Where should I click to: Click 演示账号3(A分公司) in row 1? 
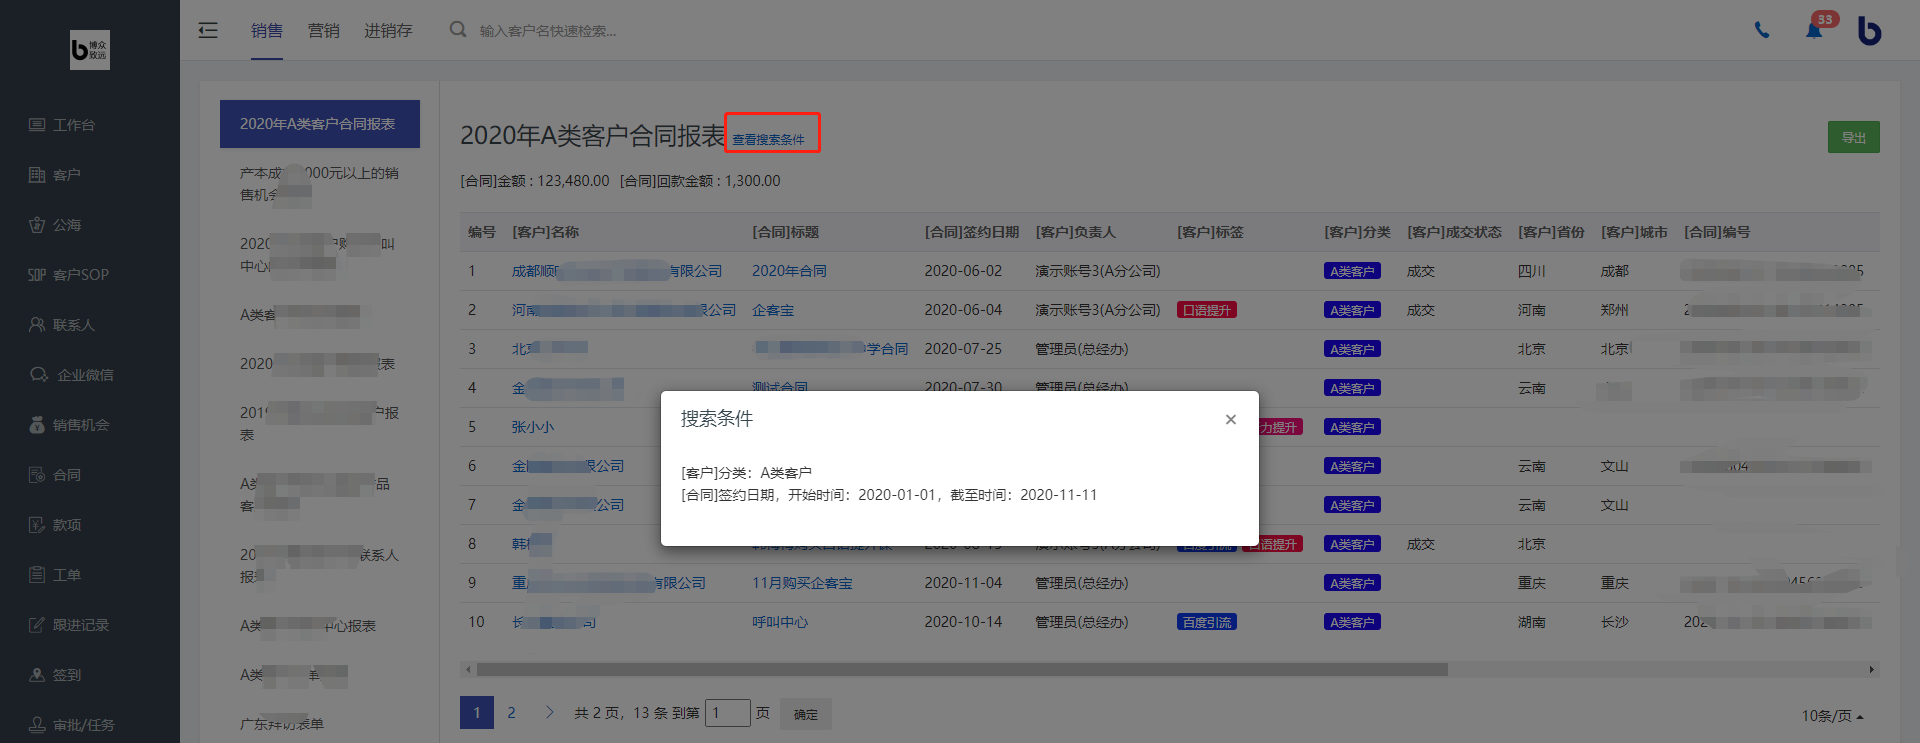tap(1098, 271)
